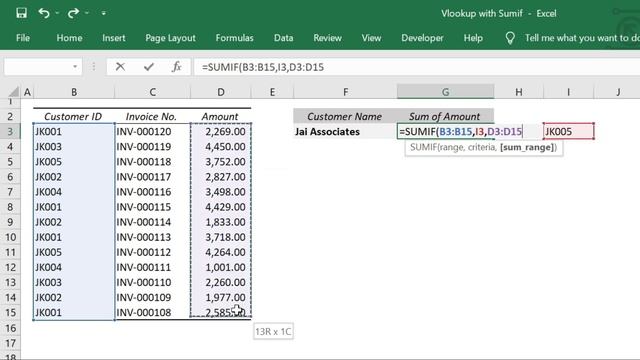Open the Review tab
The width and height of the screenshot is (640, 360).
pos(327,38)
